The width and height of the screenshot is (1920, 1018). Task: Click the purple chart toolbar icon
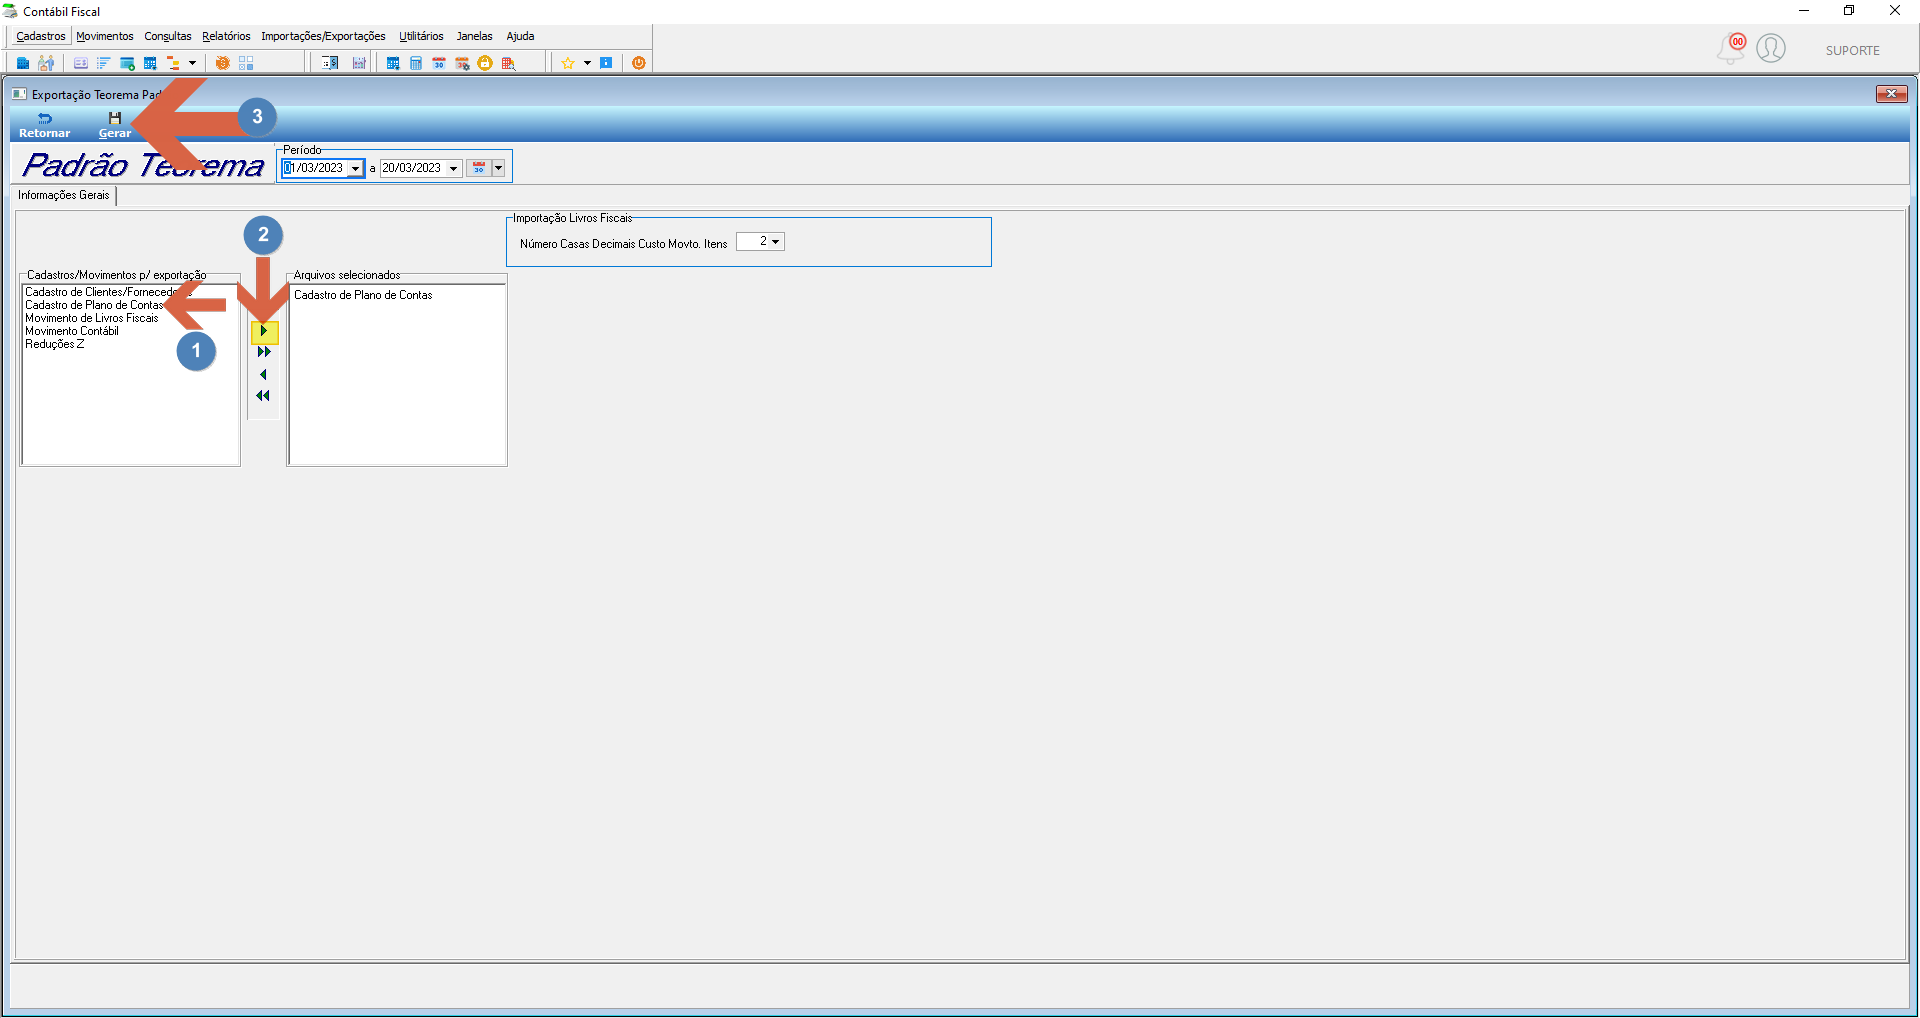(359, 63)
